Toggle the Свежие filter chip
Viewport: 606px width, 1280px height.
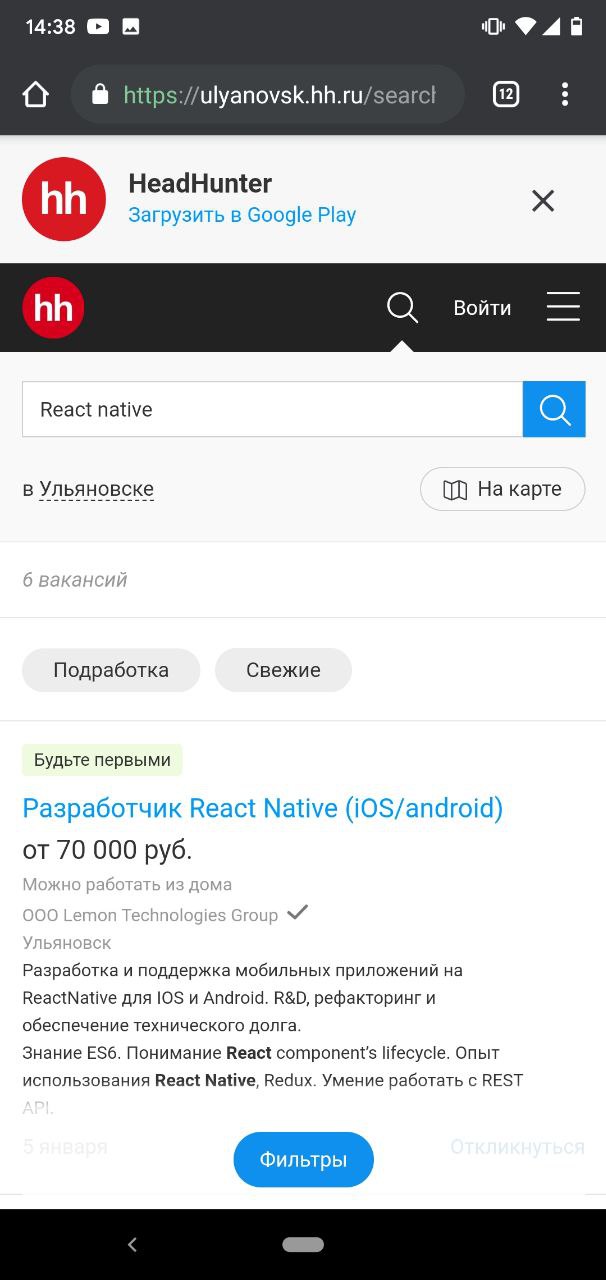point(283,670)
